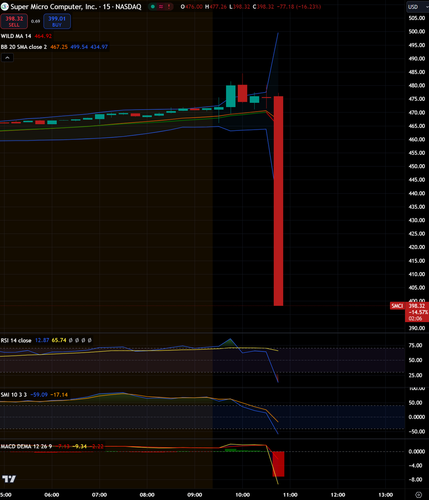Select the RSI 14 close indicator legend

pyautogui.click(x=16, y=340)
